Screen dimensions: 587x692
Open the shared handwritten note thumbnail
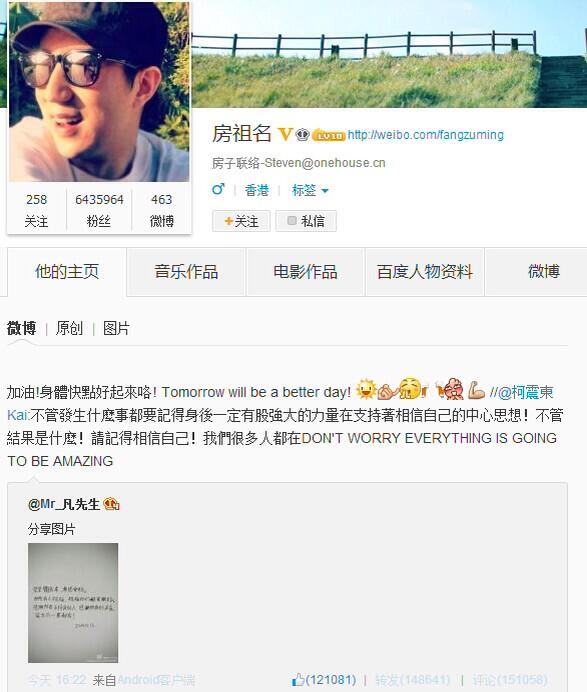coord(73,603)
